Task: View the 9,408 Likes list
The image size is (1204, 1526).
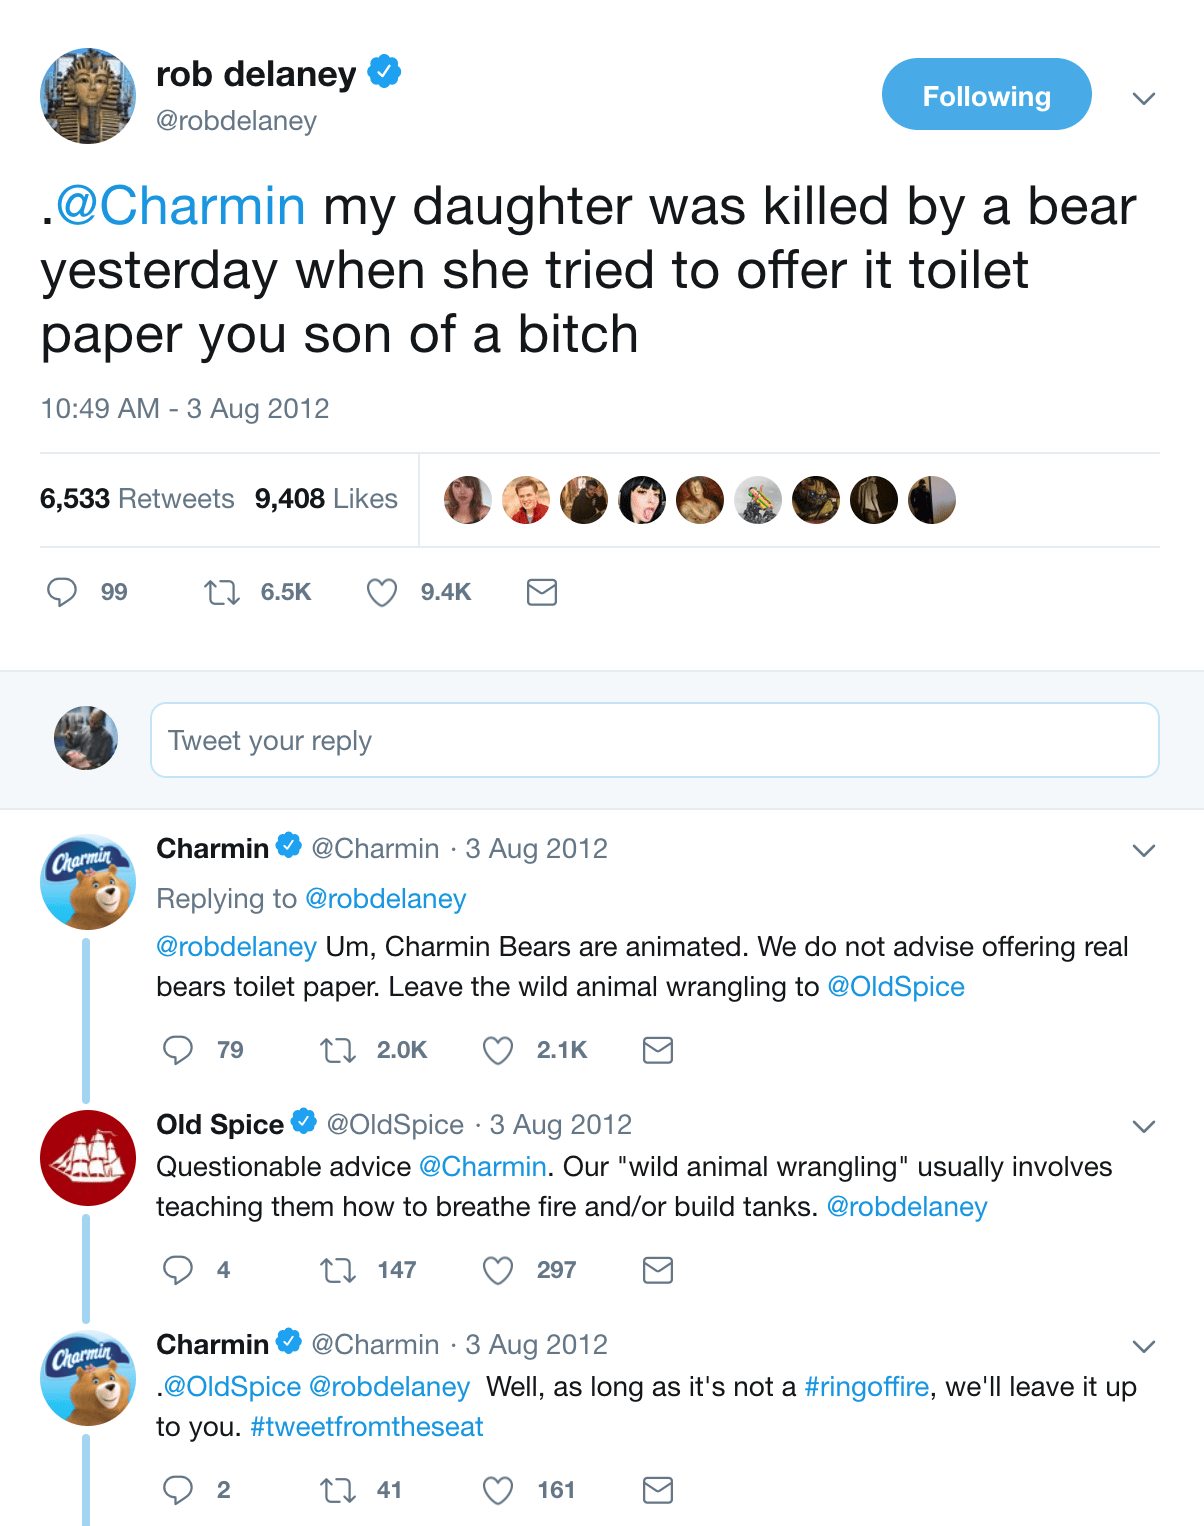Action: (x=326, y=499)
